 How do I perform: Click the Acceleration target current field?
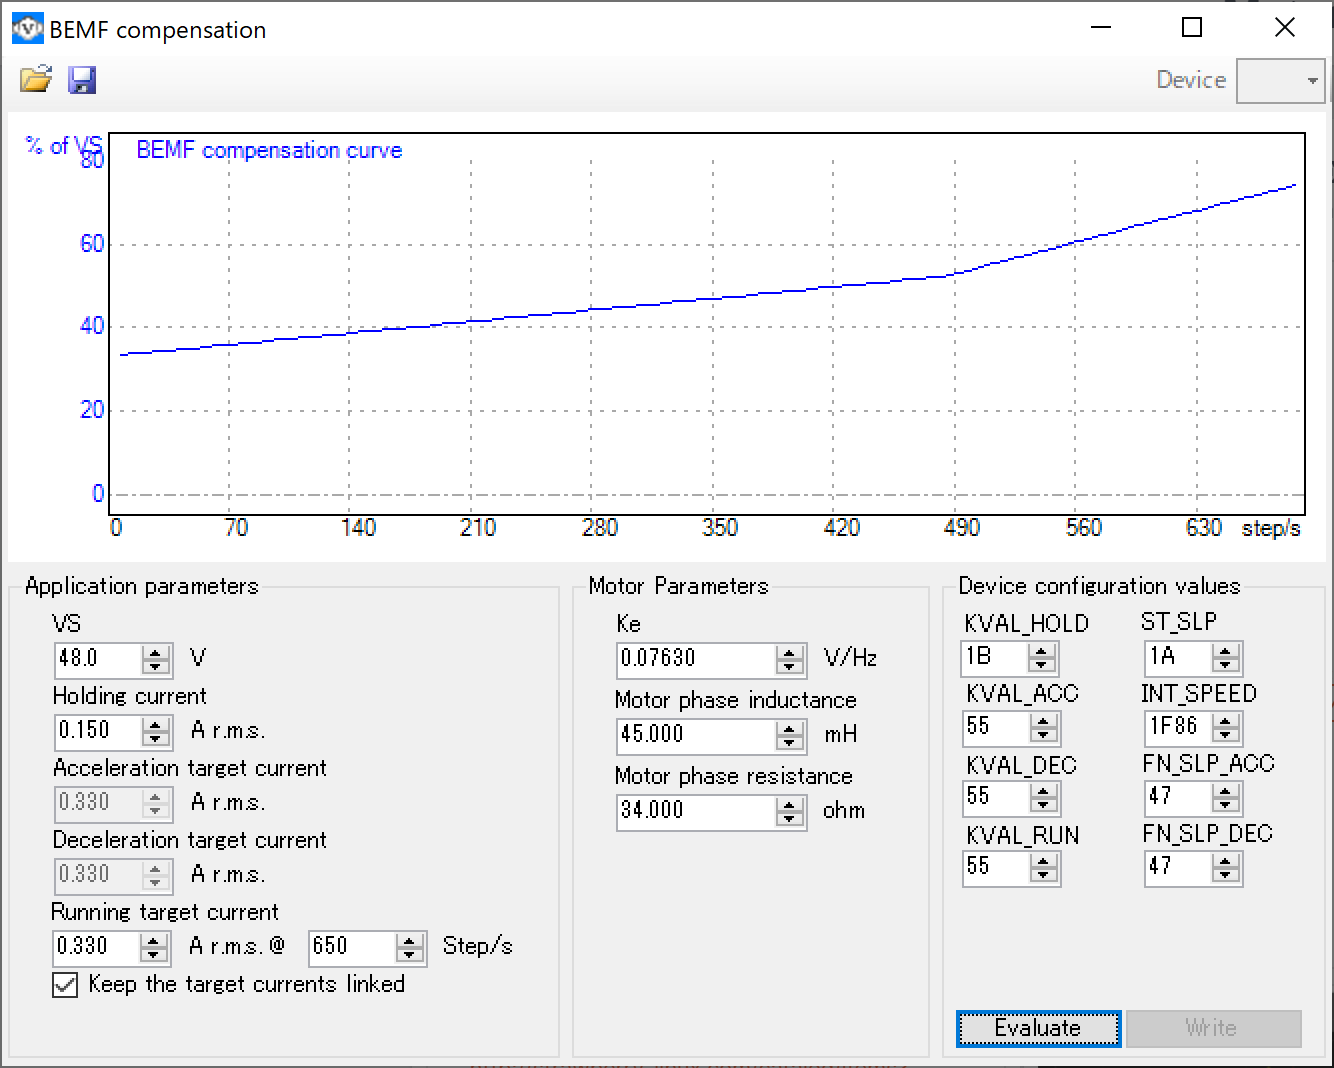click(98, 803)
